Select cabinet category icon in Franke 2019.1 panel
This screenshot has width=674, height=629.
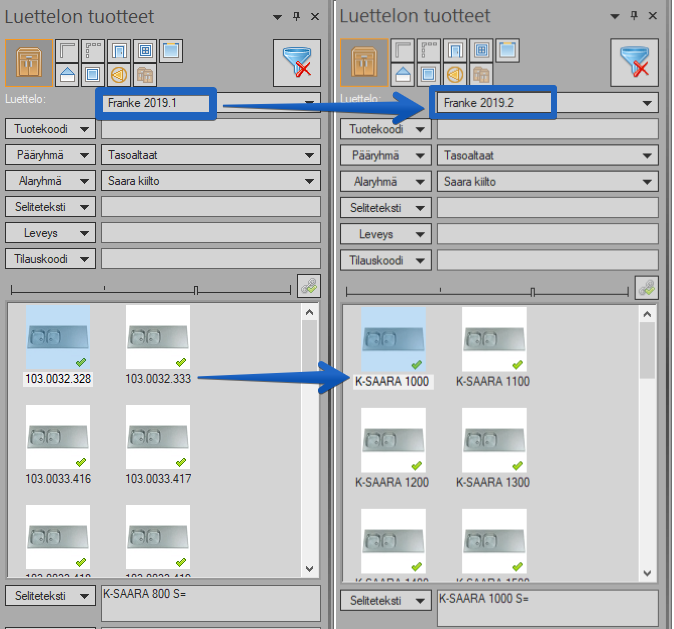point(29,63)
